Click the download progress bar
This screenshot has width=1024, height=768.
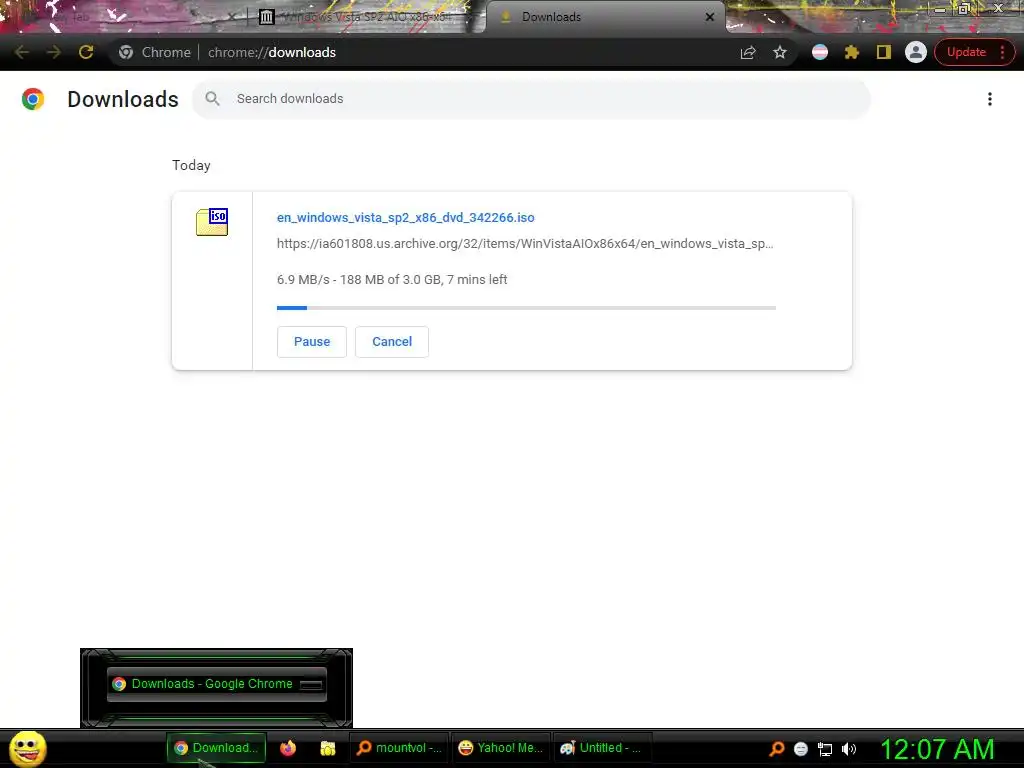526,308
